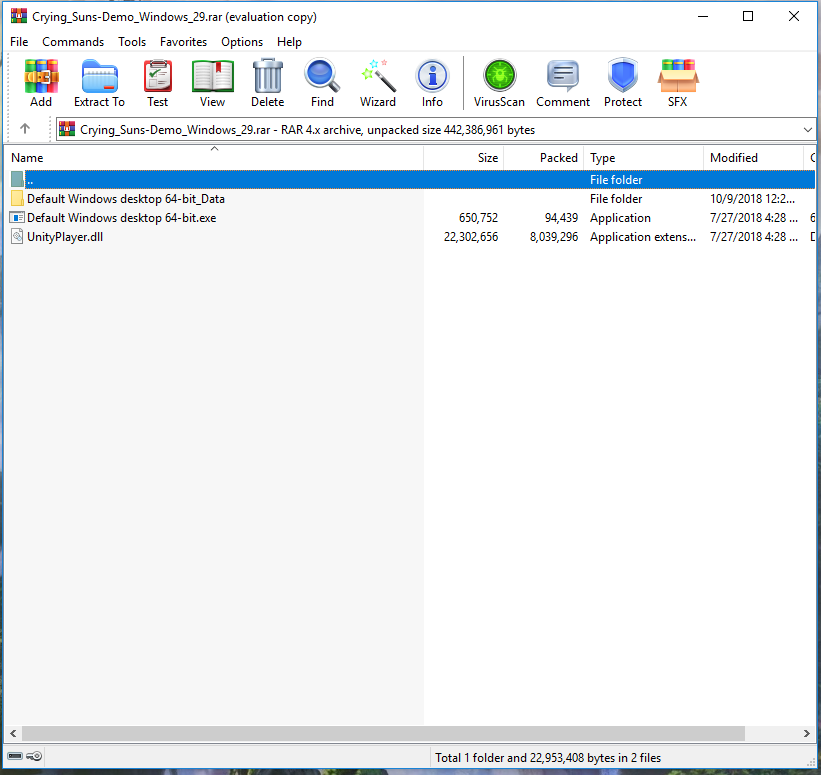Select the 'UnityPlayer.dll' file name
This screenshot has height=775, width=821.
65,237
